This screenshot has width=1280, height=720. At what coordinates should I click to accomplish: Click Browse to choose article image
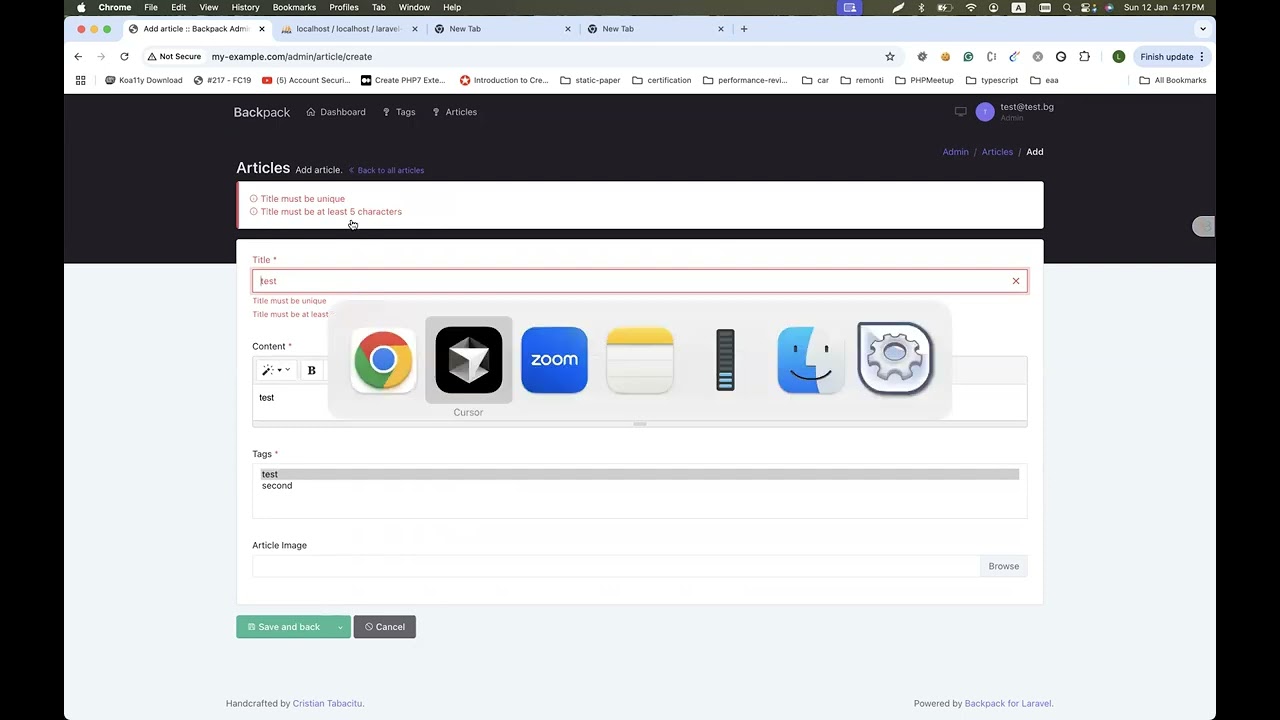[x=1004, y=566]
